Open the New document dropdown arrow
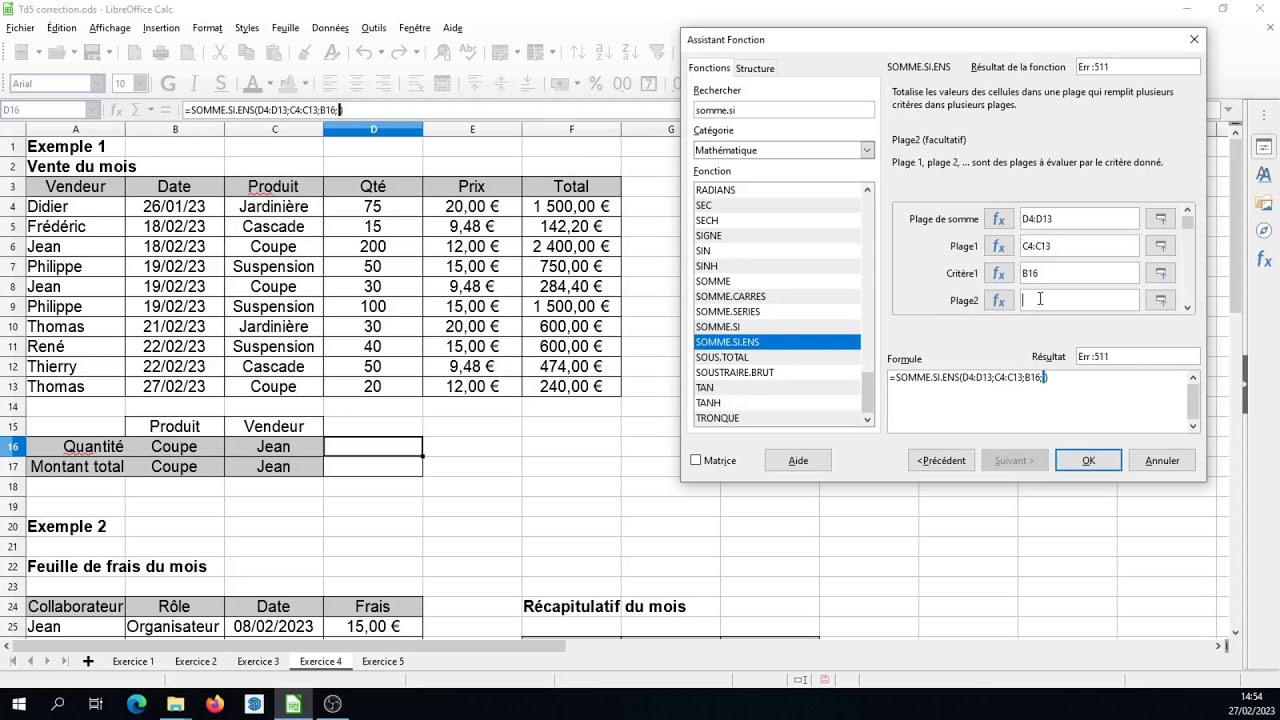1280x720 pixels. tap(38, 52)
